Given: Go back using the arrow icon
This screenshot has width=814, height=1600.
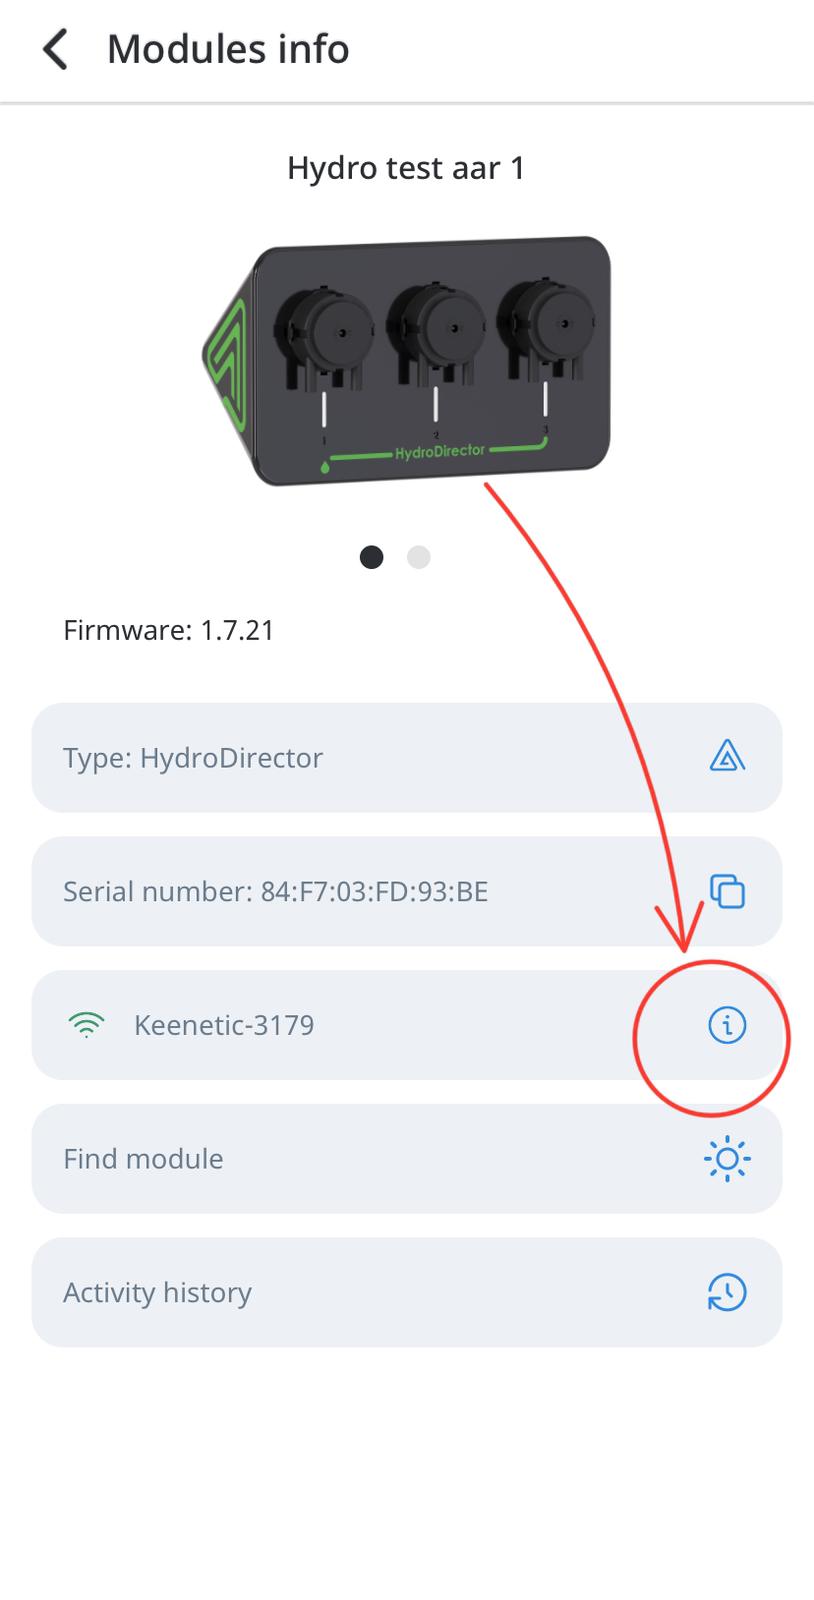Looking at the screenshot, I should [55, 49].
